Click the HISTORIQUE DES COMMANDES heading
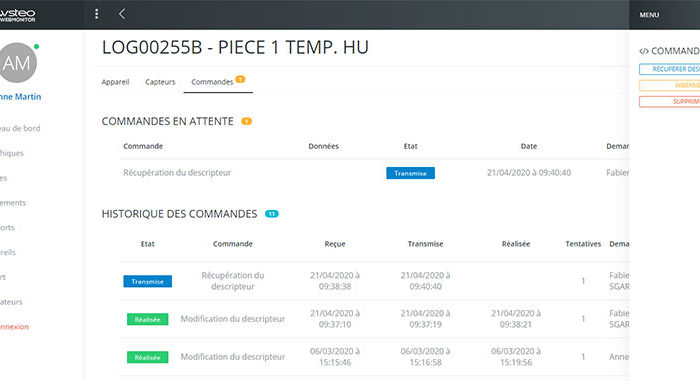The image size is (700, 381). coord(179,214)
